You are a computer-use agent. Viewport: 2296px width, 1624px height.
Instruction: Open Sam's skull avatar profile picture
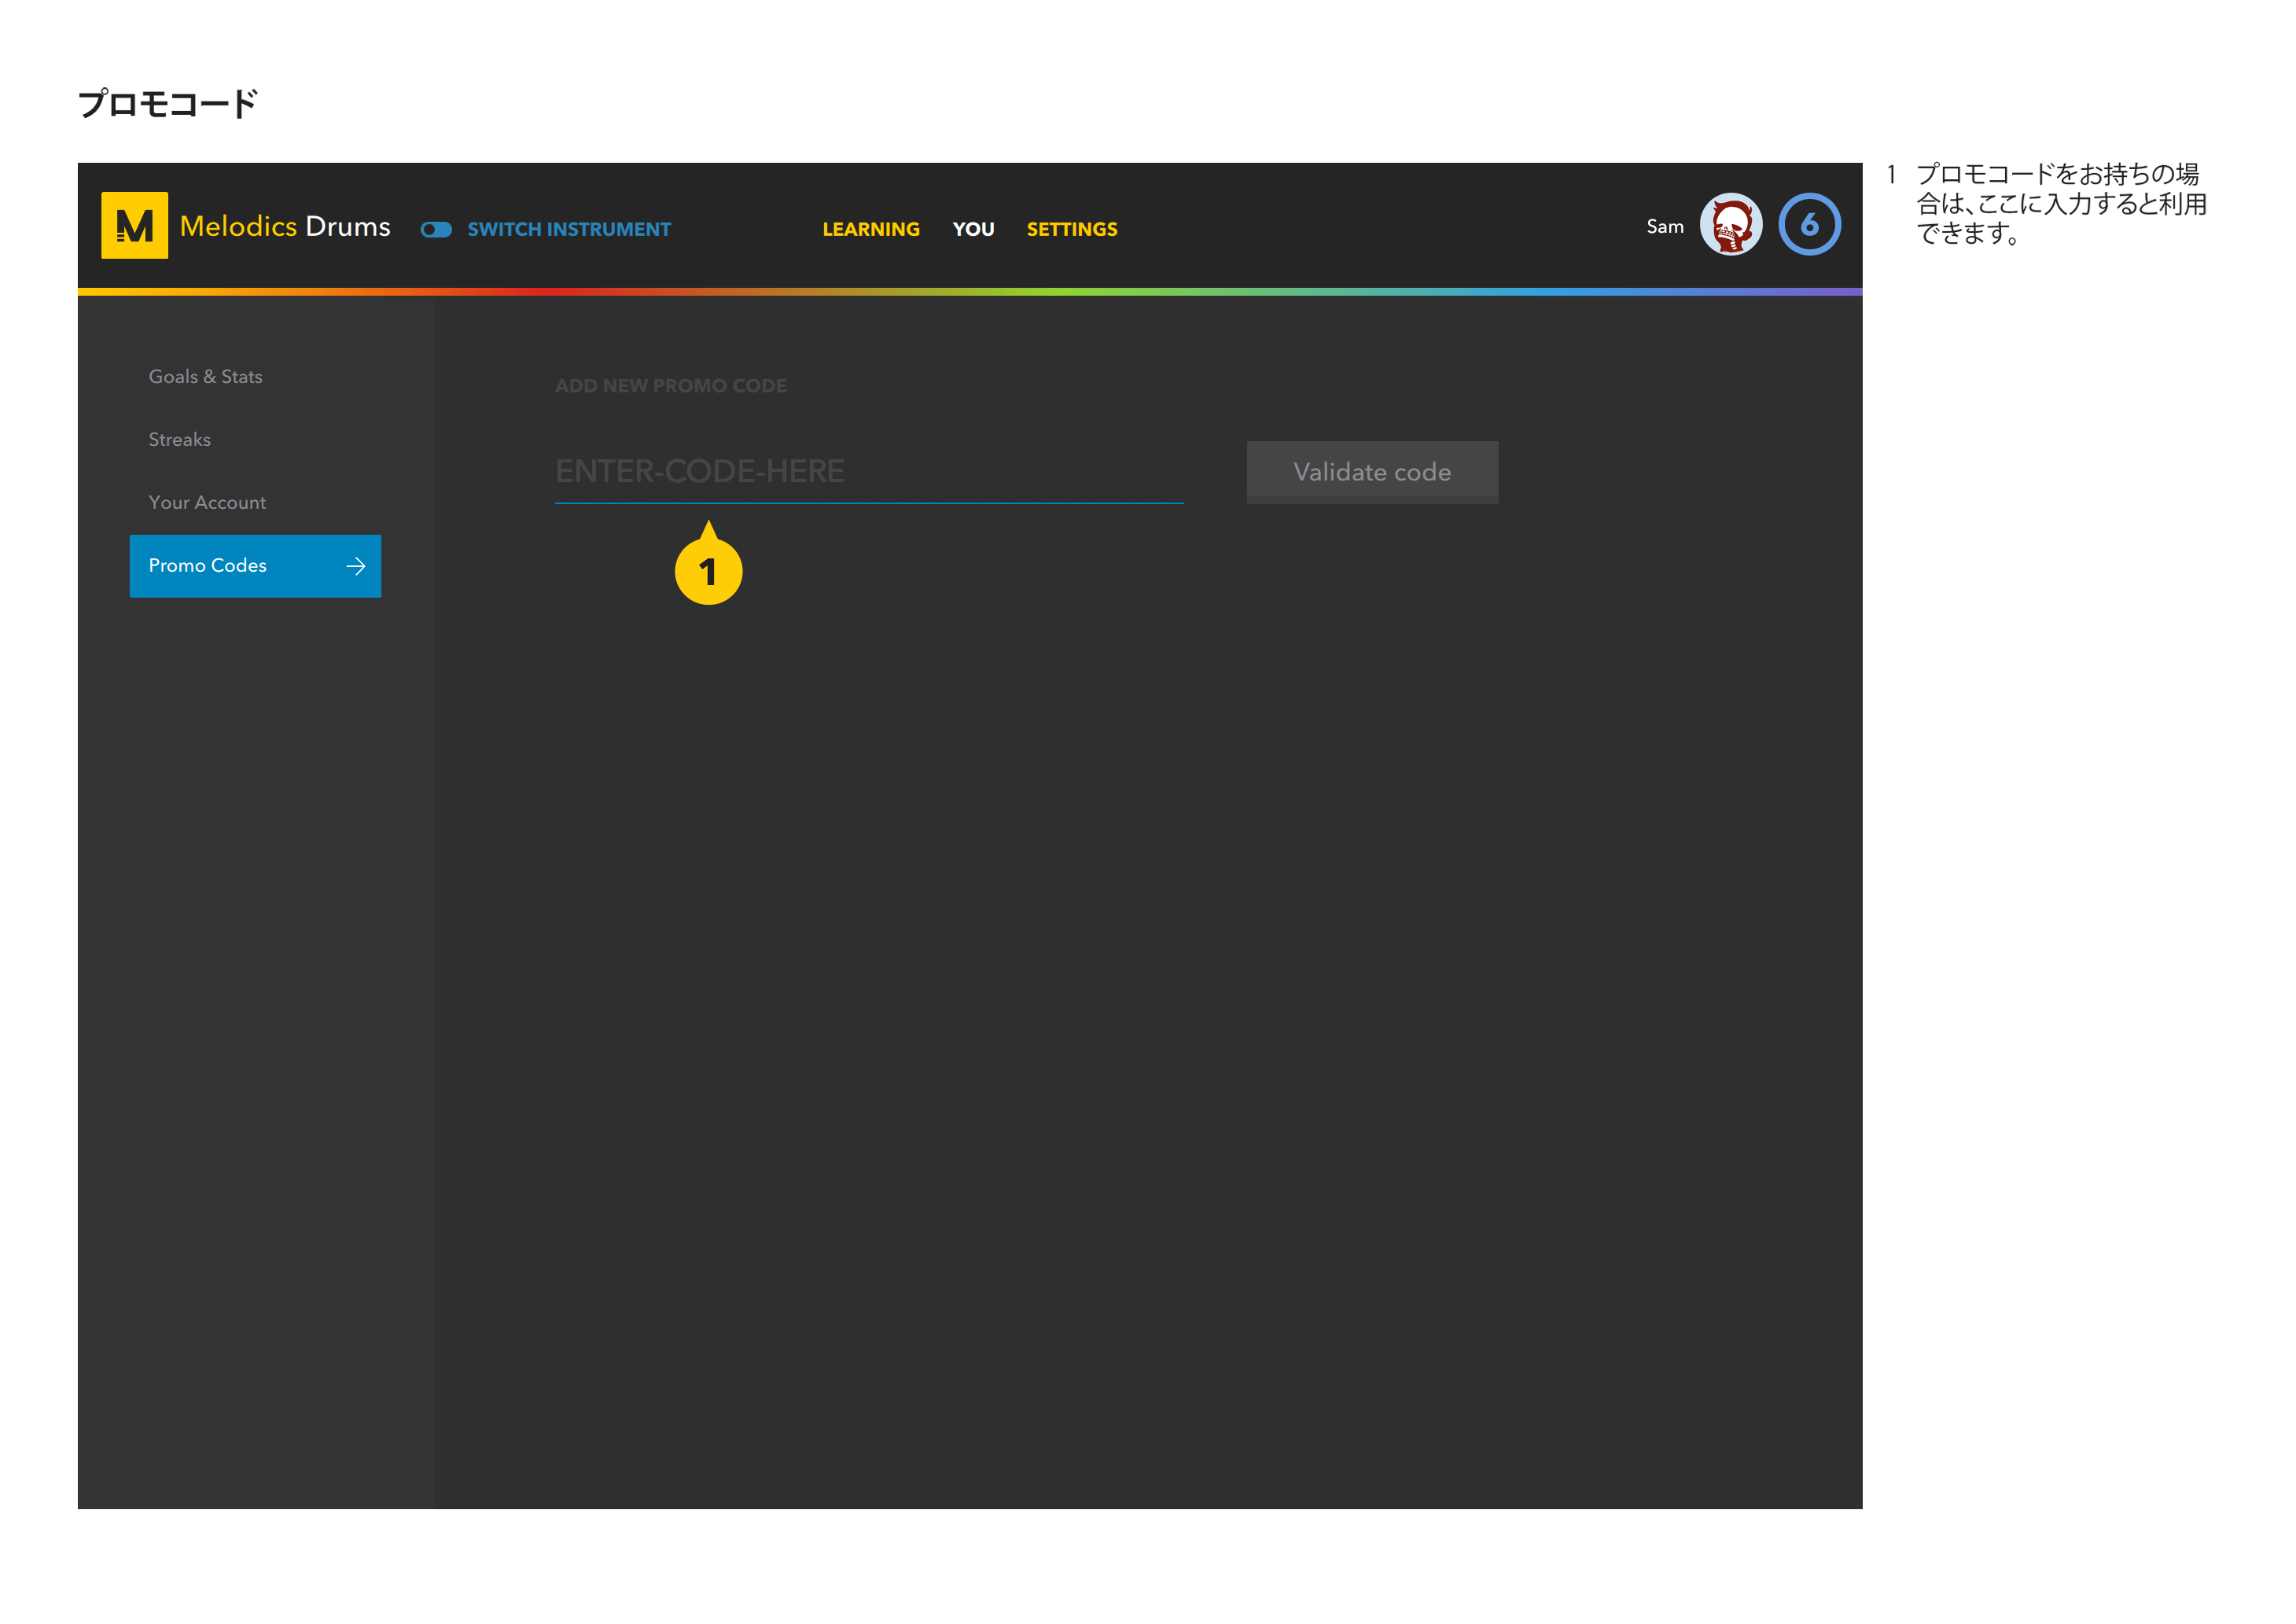pyautogui.click(x=1731, y=225)
